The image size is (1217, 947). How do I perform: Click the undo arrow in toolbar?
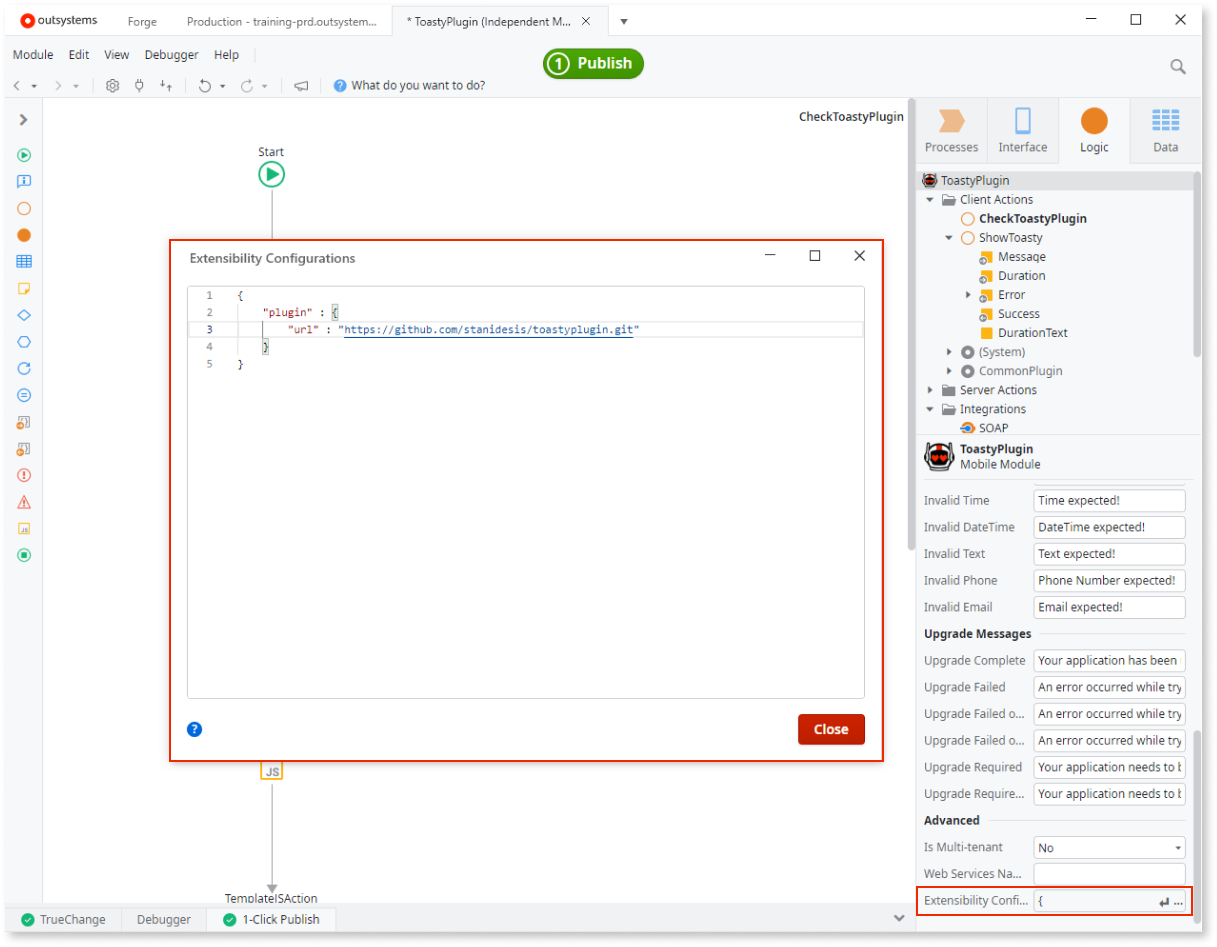click(204, 86)
